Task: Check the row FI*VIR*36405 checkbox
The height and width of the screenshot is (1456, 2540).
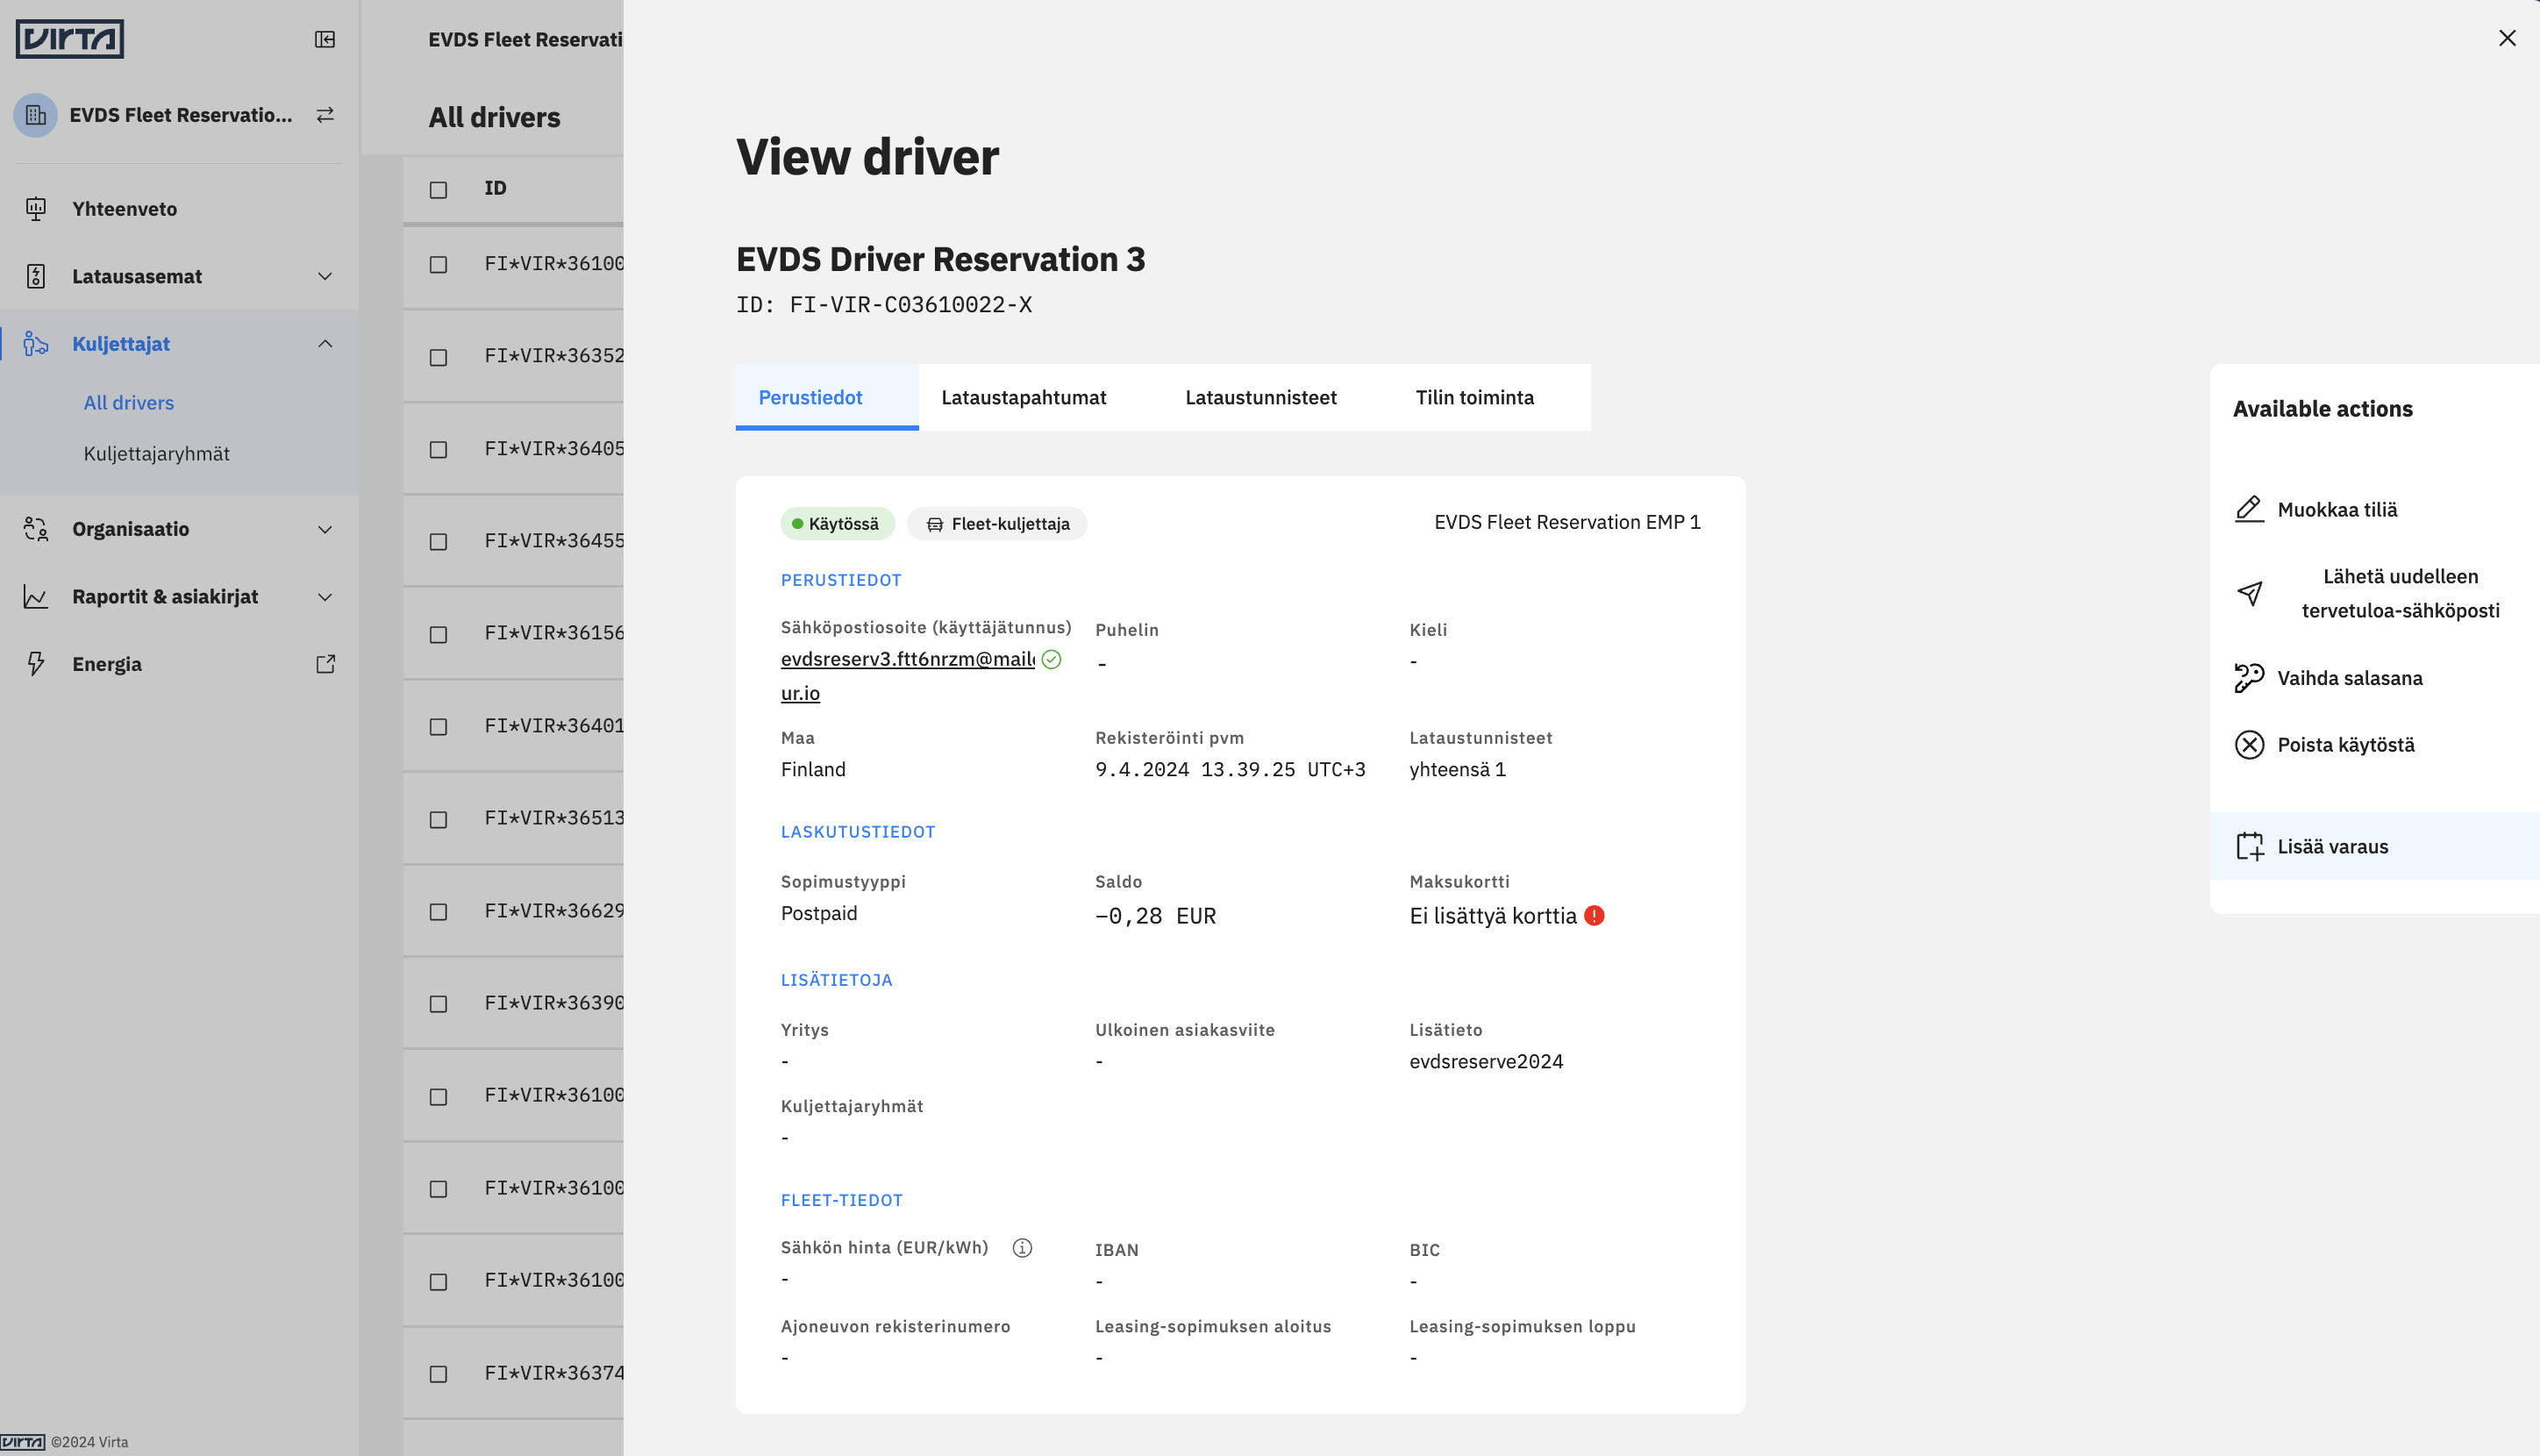Action: pyautogui.click(x=438, y=450)
